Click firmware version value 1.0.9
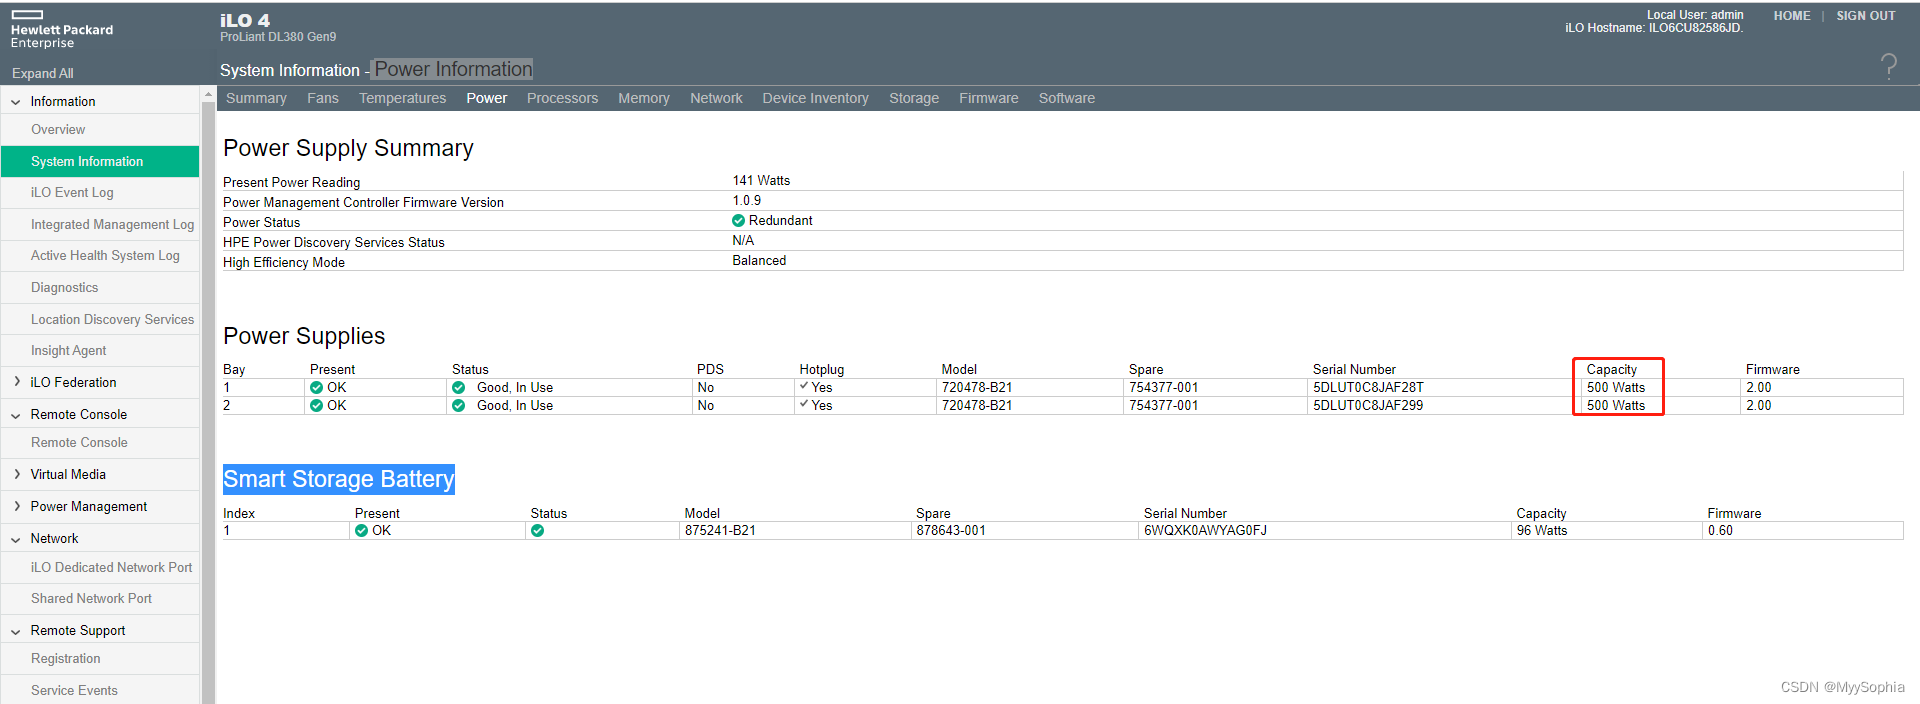1920x704 pixels. 746,201
